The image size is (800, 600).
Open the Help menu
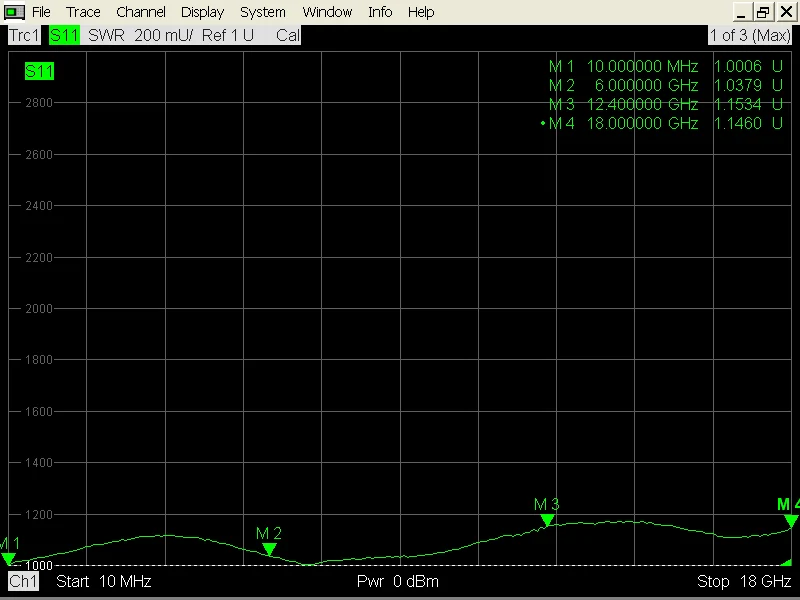tap(421, 12)
